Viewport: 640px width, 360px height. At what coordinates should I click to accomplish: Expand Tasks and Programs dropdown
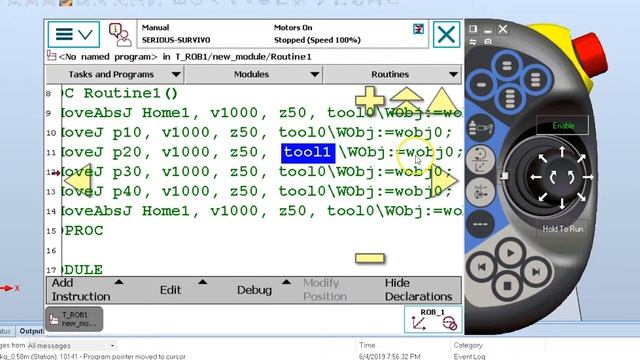tap(115, 75)
